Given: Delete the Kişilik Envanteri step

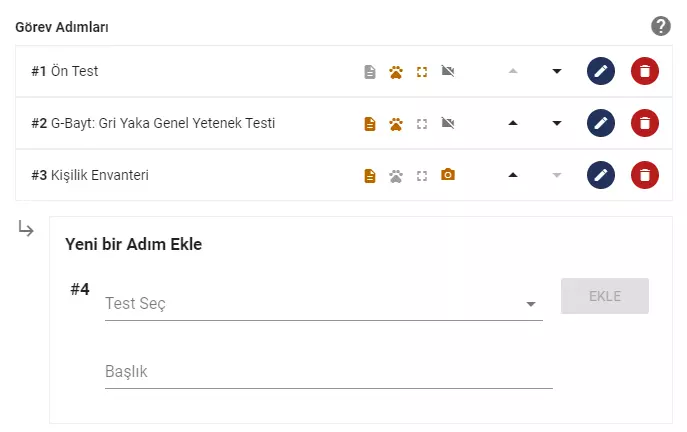Looking at the screenshot, I should click(645, 175).
